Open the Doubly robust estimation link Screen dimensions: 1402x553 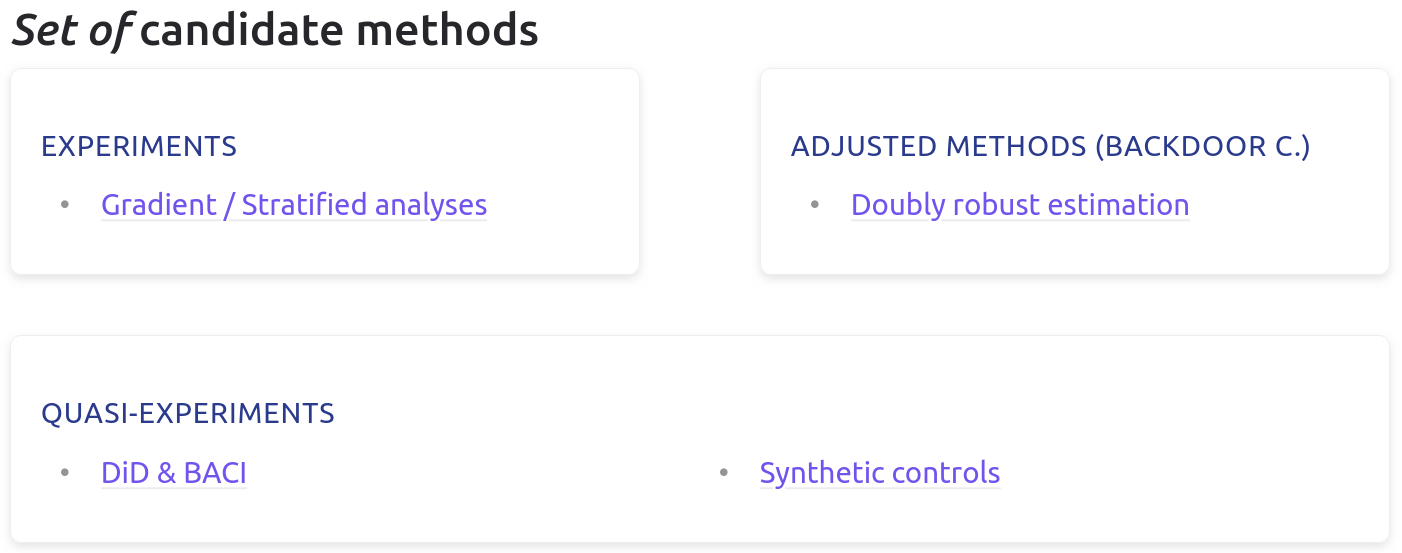pos(1019,205)
